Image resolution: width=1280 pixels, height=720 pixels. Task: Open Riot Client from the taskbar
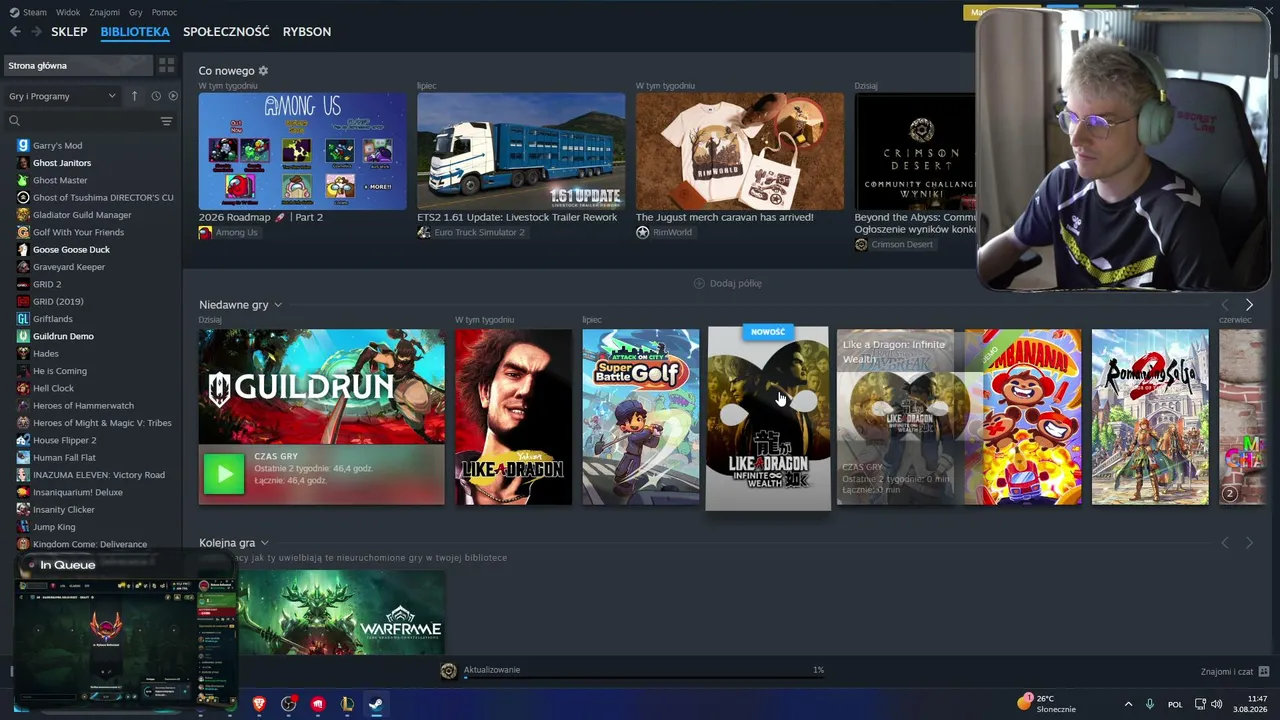tap(318, 704)
